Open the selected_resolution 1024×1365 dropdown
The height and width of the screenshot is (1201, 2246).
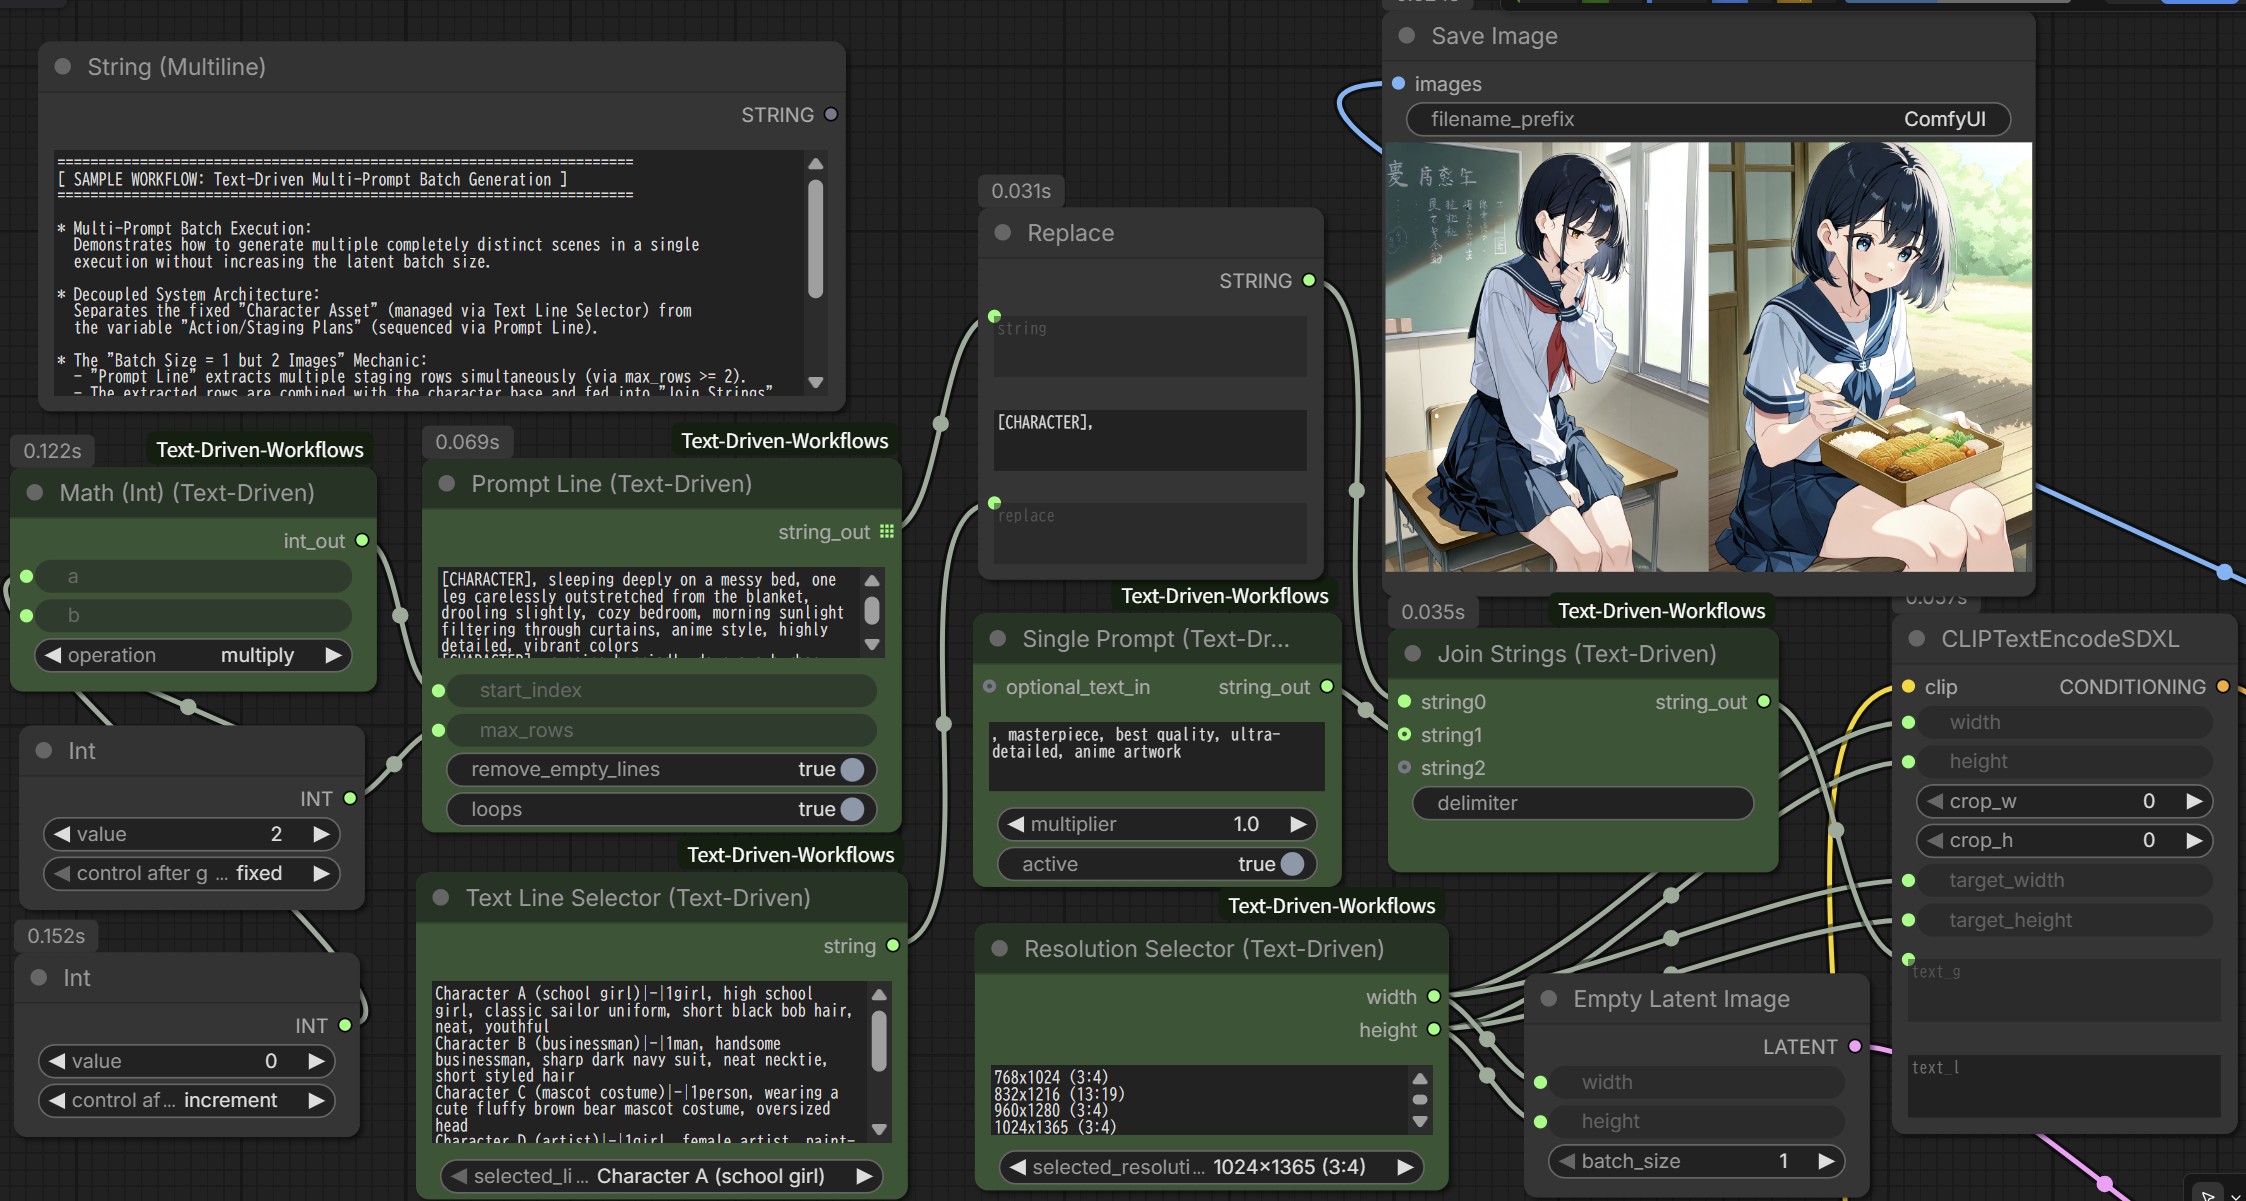click(1212, 1167)
